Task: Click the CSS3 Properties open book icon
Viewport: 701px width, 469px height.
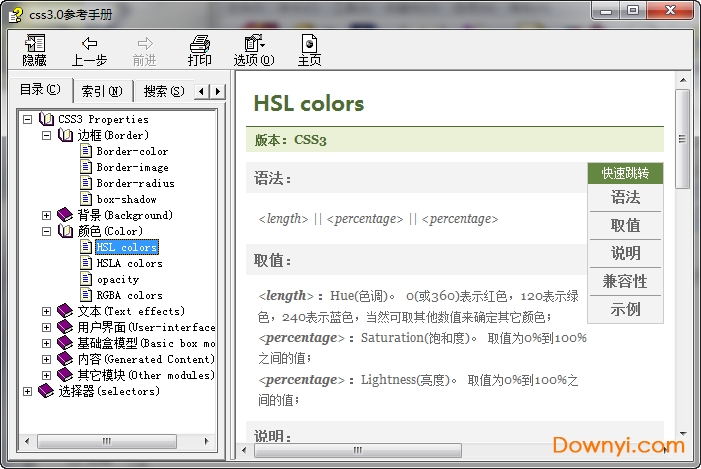Action: pos(46,119)
